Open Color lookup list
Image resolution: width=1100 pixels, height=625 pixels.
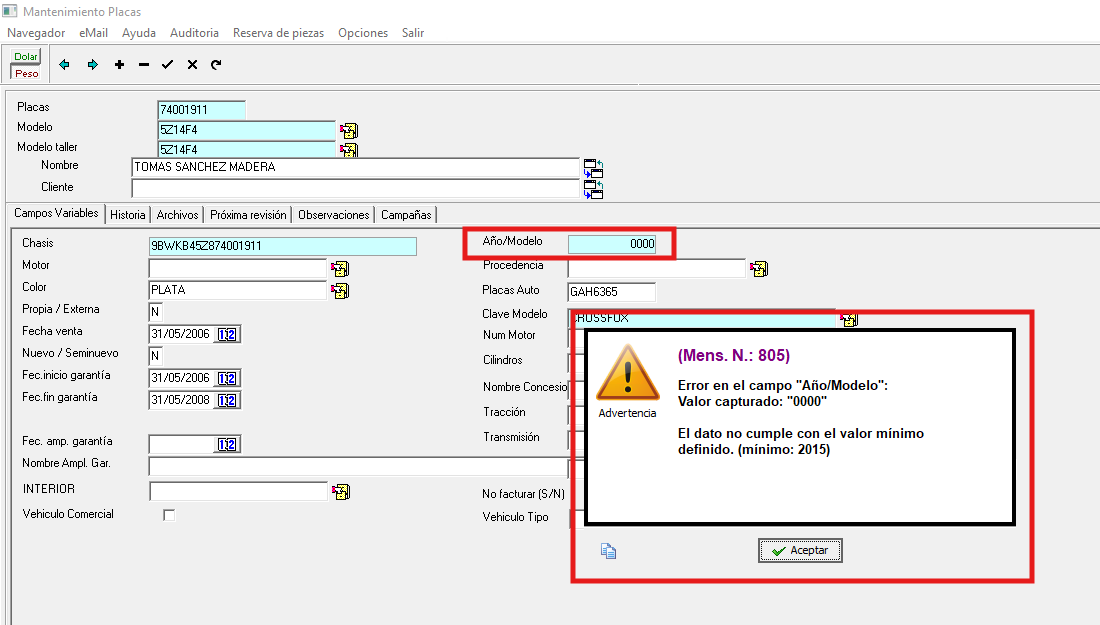click(x=340, y=290)
